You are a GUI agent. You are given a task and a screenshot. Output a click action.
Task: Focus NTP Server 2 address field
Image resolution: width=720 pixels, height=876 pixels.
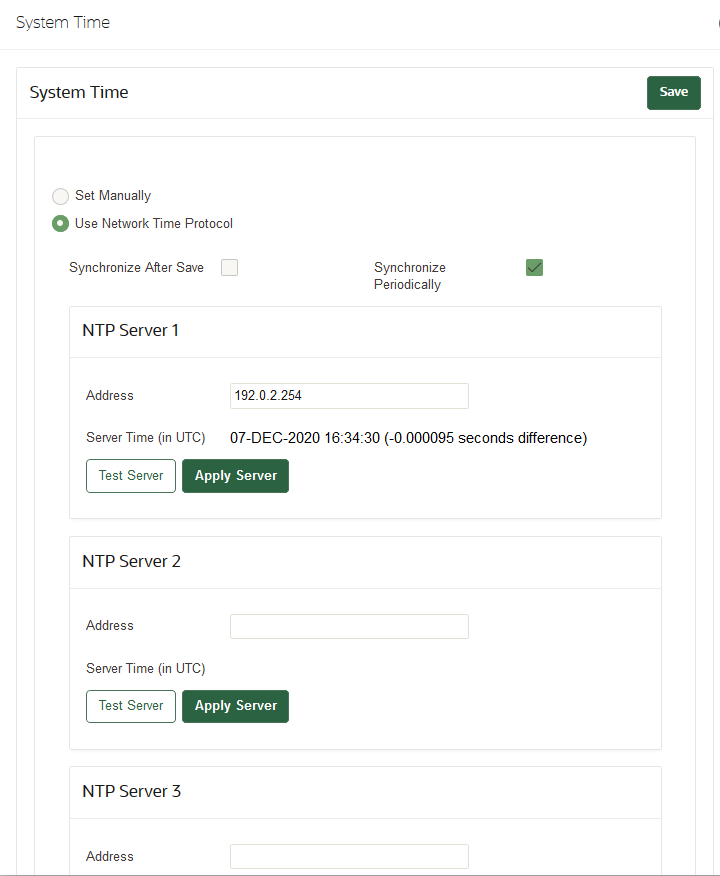[349, 626]
